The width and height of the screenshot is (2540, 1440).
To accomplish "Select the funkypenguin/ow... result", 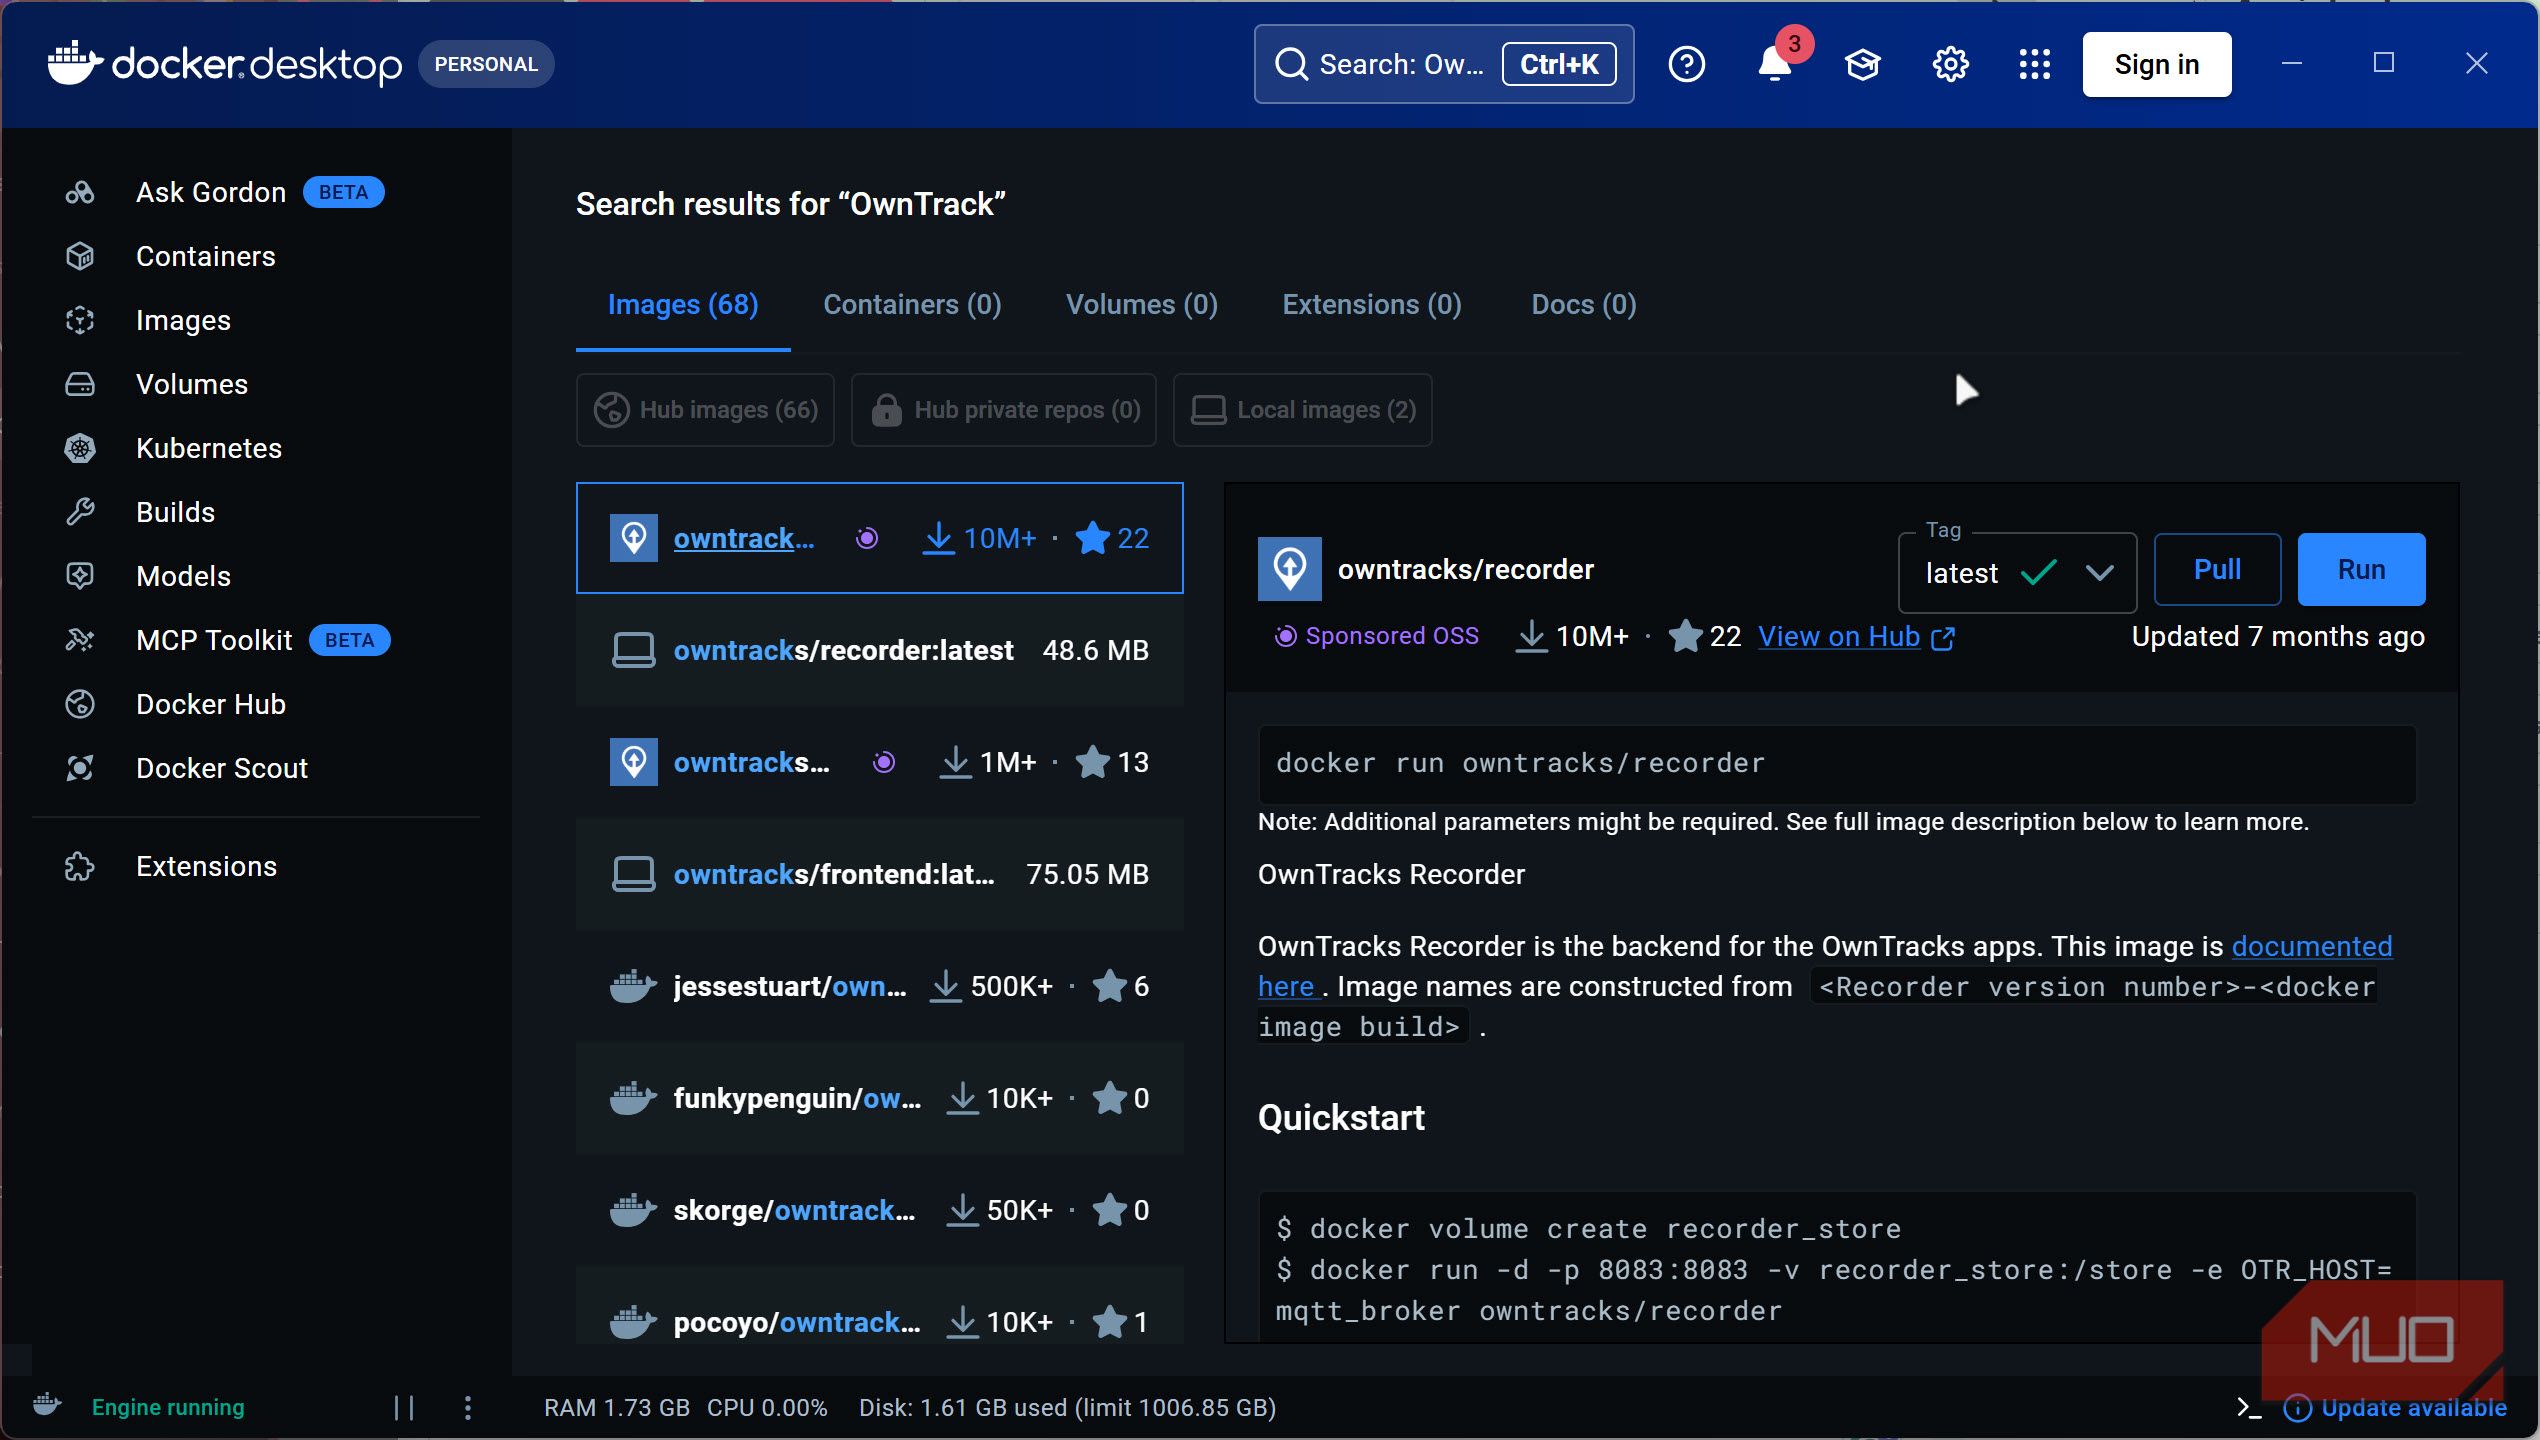I will tap(880, 1098).
